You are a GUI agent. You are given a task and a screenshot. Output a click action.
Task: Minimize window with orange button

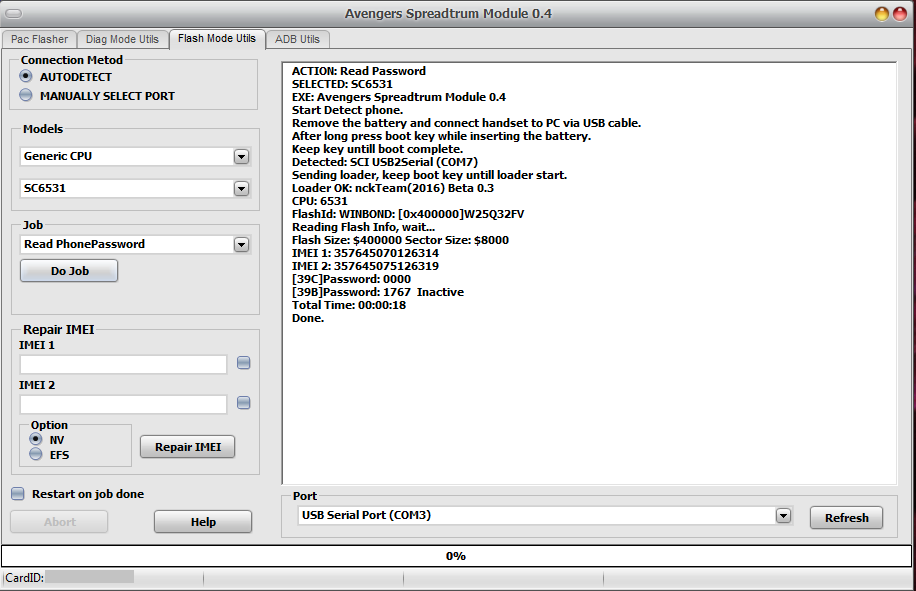pyautogui.click(x=882, y=13)
